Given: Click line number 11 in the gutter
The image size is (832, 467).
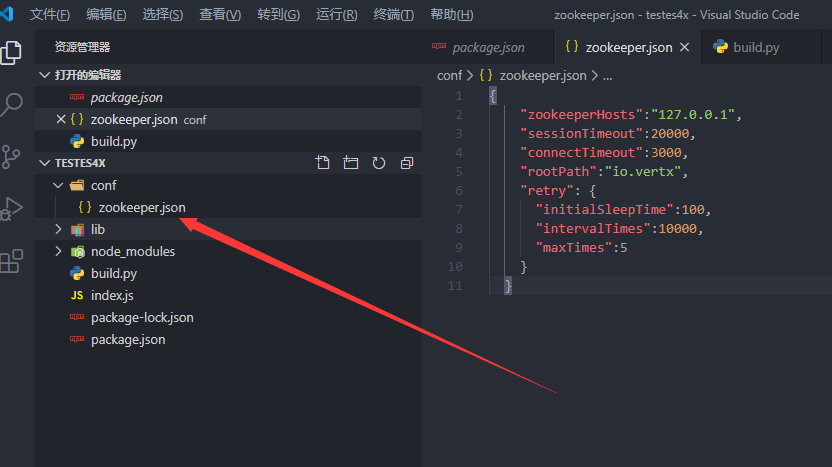Looking at the screenshot, I should (x=455, y=286).
